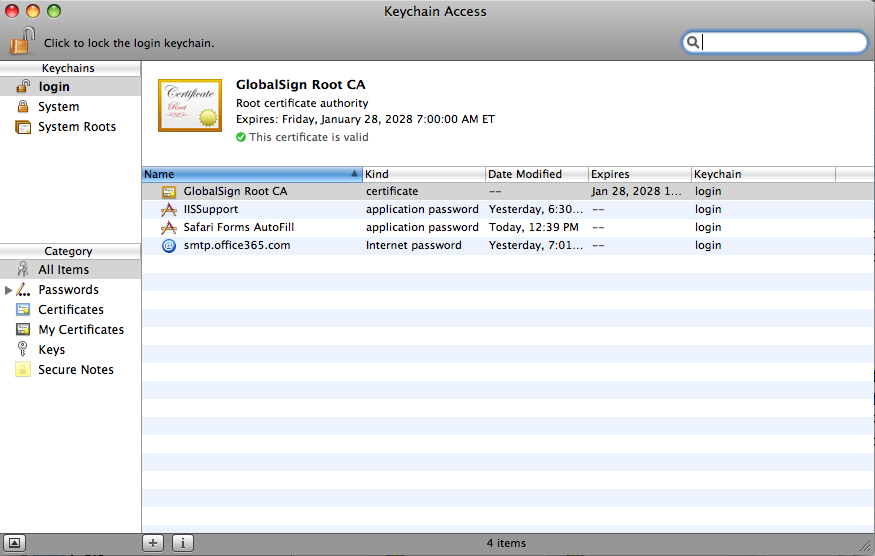This screenshot has width=875, height=556.
Task: Select the System keychain
Action: [70, 107]
